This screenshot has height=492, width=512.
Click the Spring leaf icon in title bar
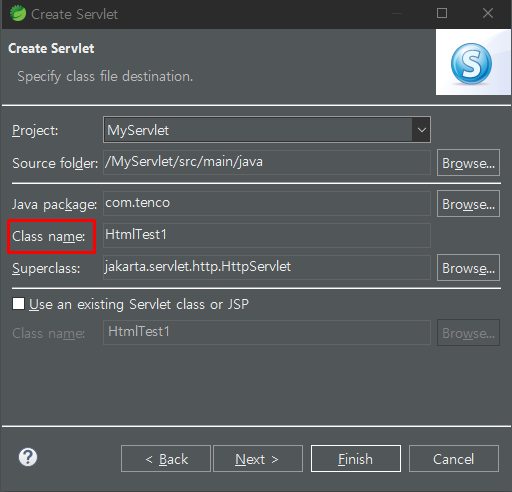click(18, 14)
